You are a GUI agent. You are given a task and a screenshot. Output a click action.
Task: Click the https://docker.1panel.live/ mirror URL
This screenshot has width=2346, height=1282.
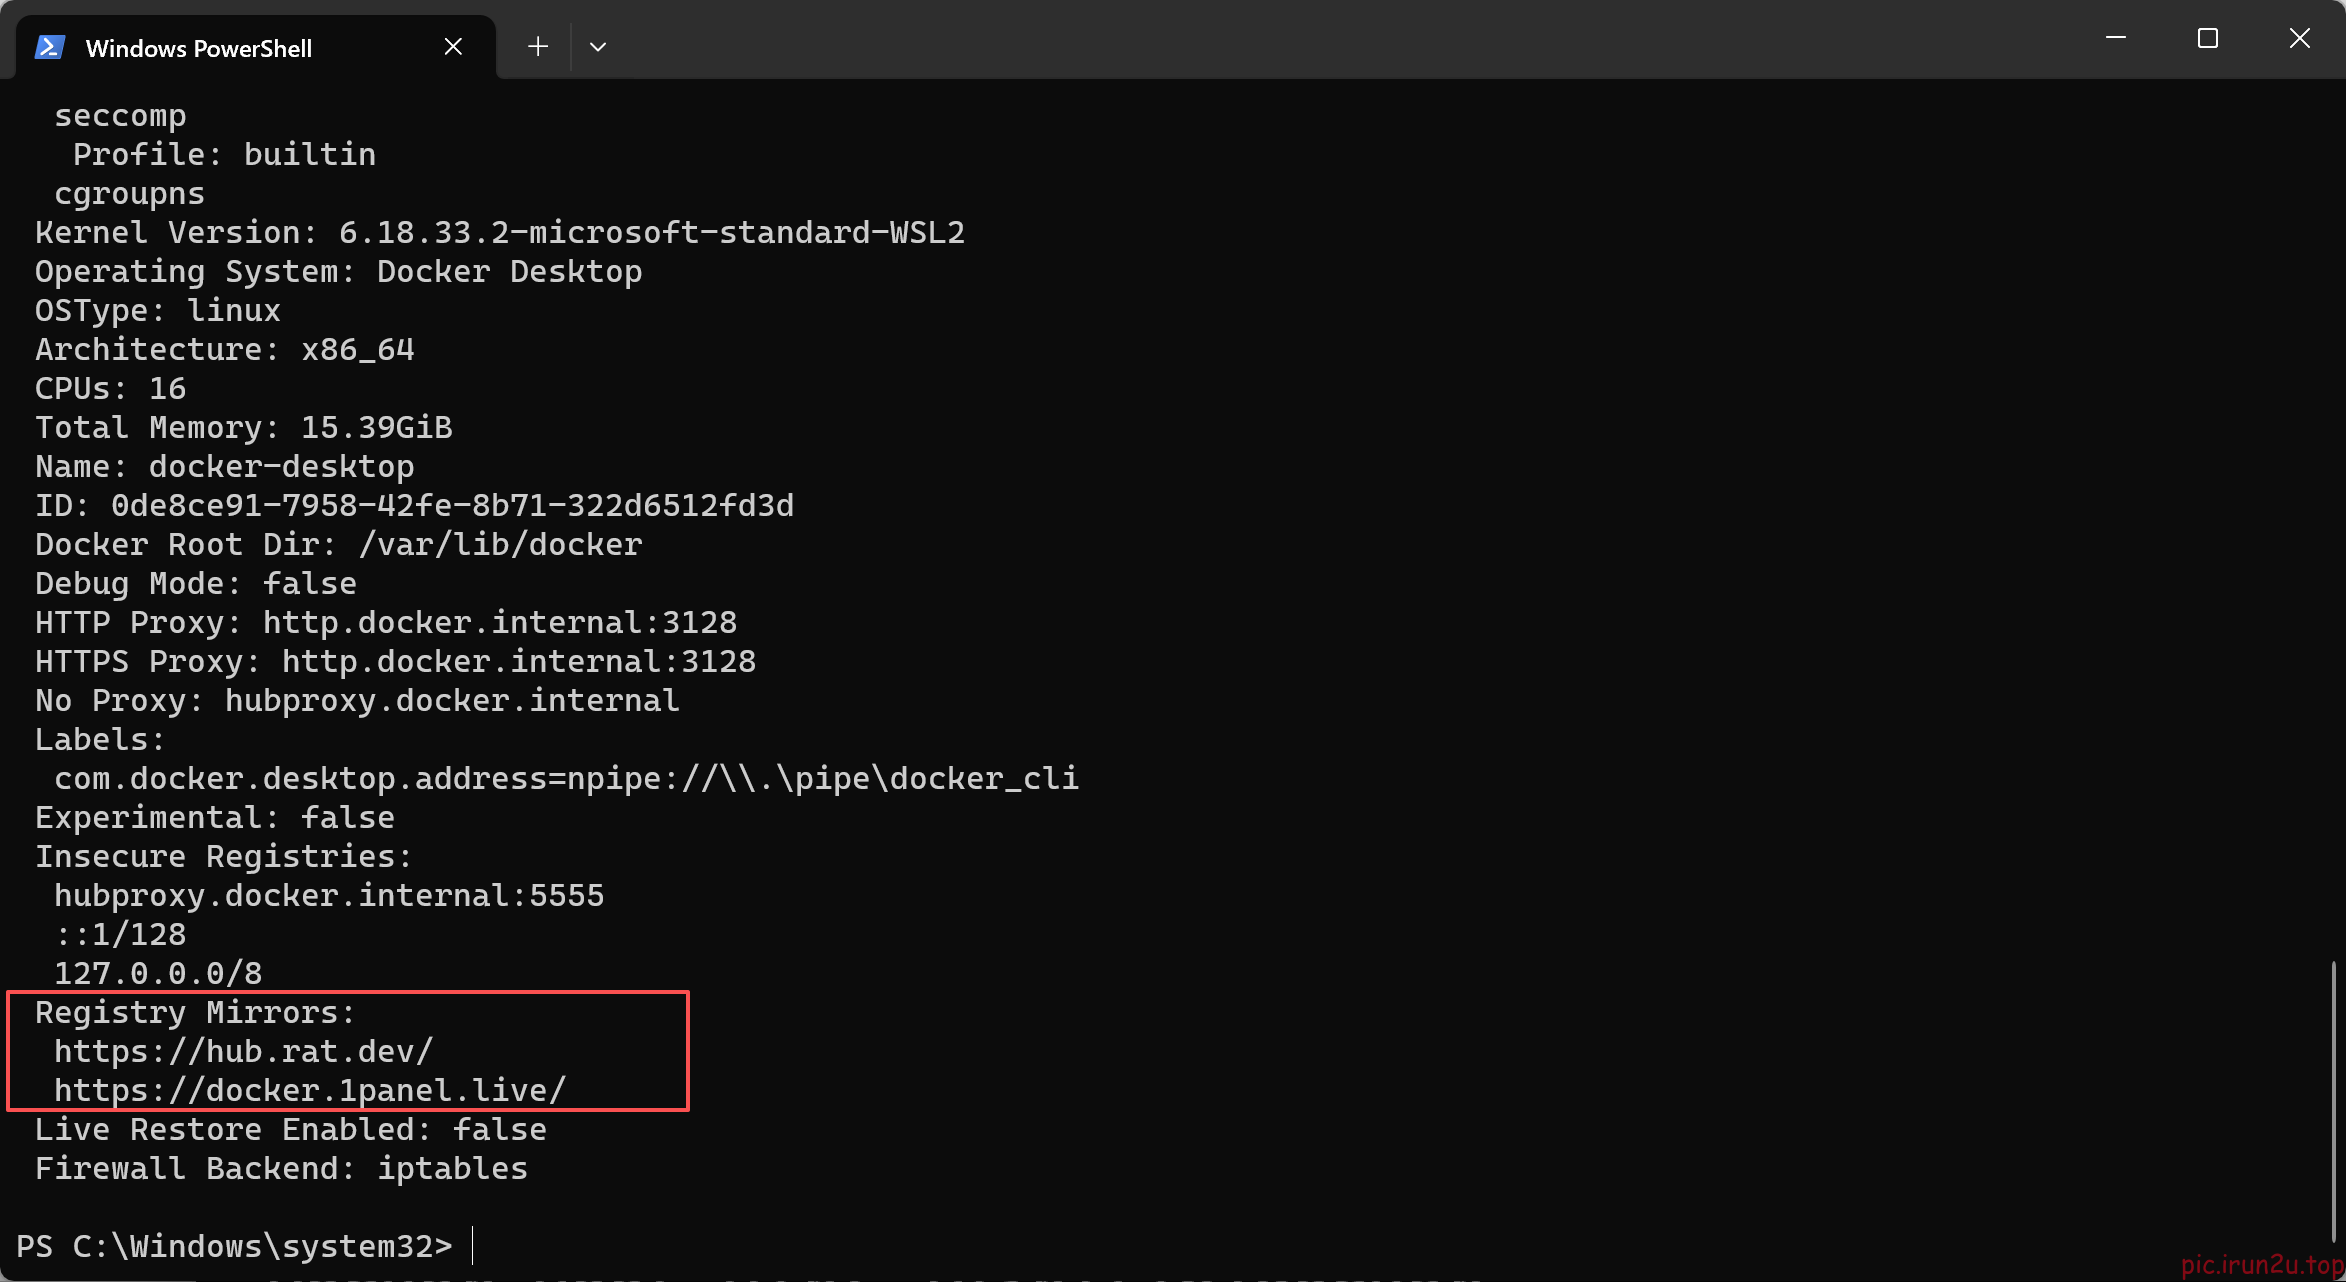310,1090
